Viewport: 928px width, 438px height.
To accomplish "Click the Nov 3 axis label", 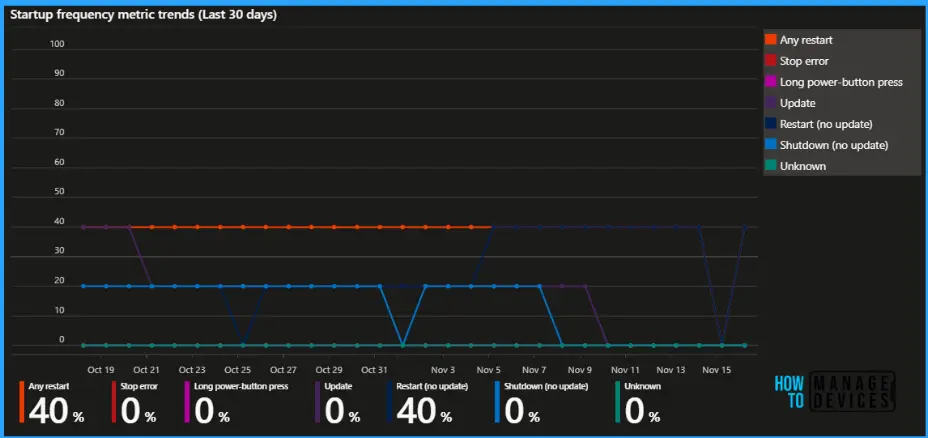I will pyautogui.click(x=443, y=370).
